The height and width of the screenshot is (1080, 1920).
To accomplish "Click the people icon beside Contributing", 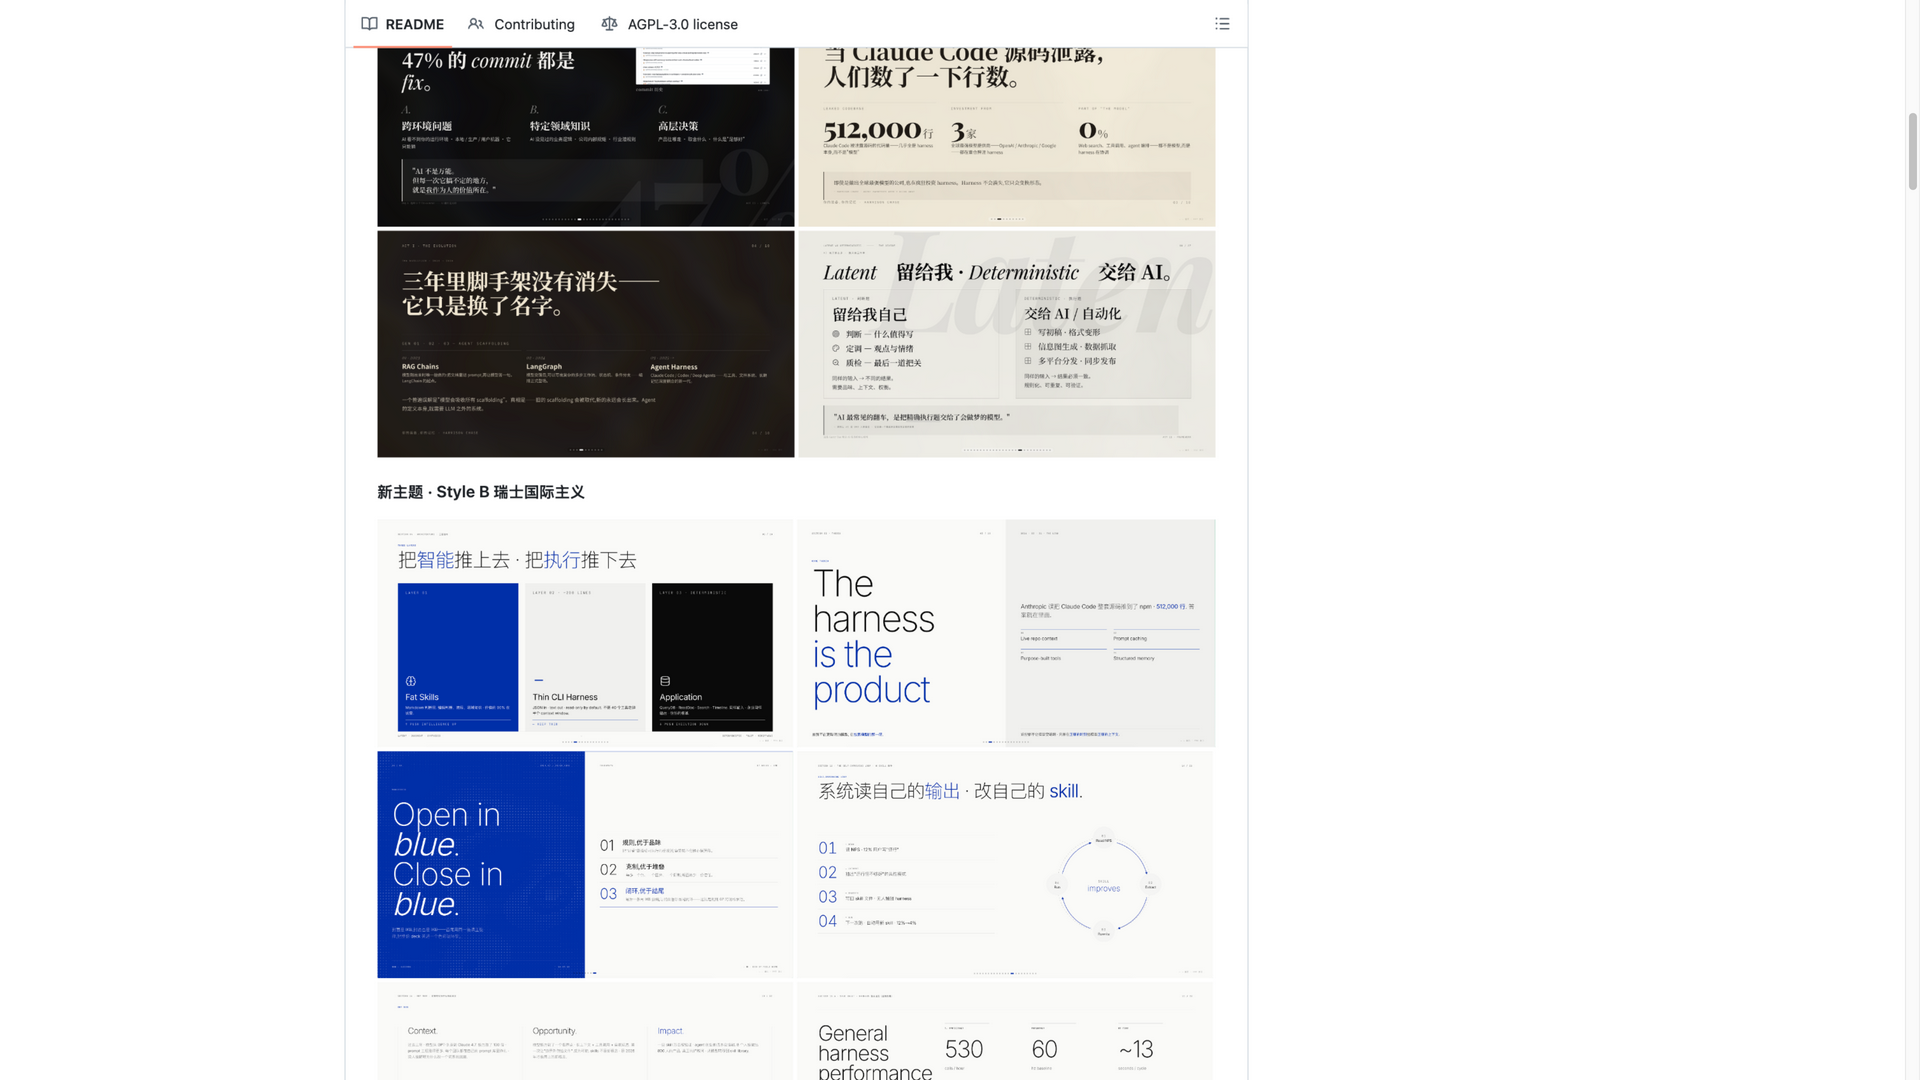I will (476, 24).
